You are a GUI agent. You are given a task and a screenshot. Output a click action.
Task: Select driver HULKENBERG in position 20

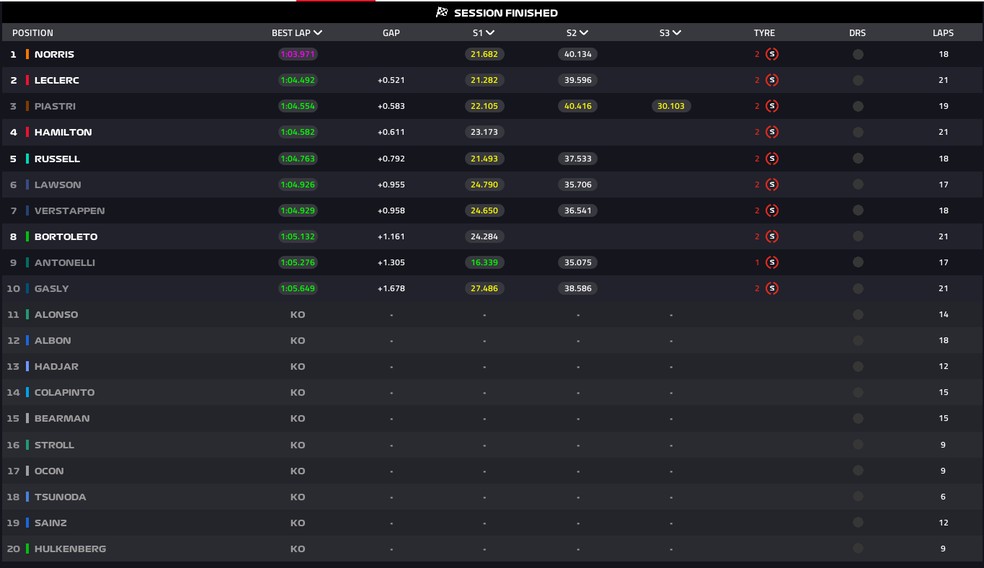click(x=70, y=549)
